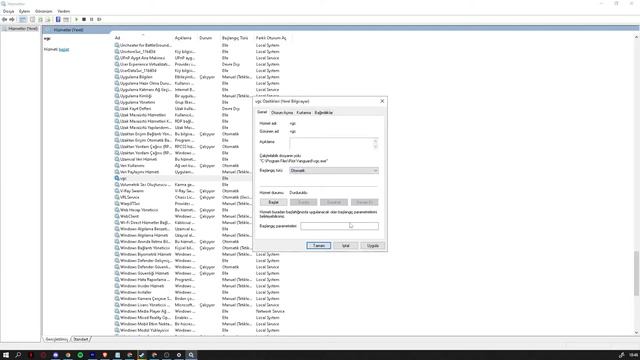Screen dimensions: 640x360
Task: Open the Görünüm menu
Action: 44,11
